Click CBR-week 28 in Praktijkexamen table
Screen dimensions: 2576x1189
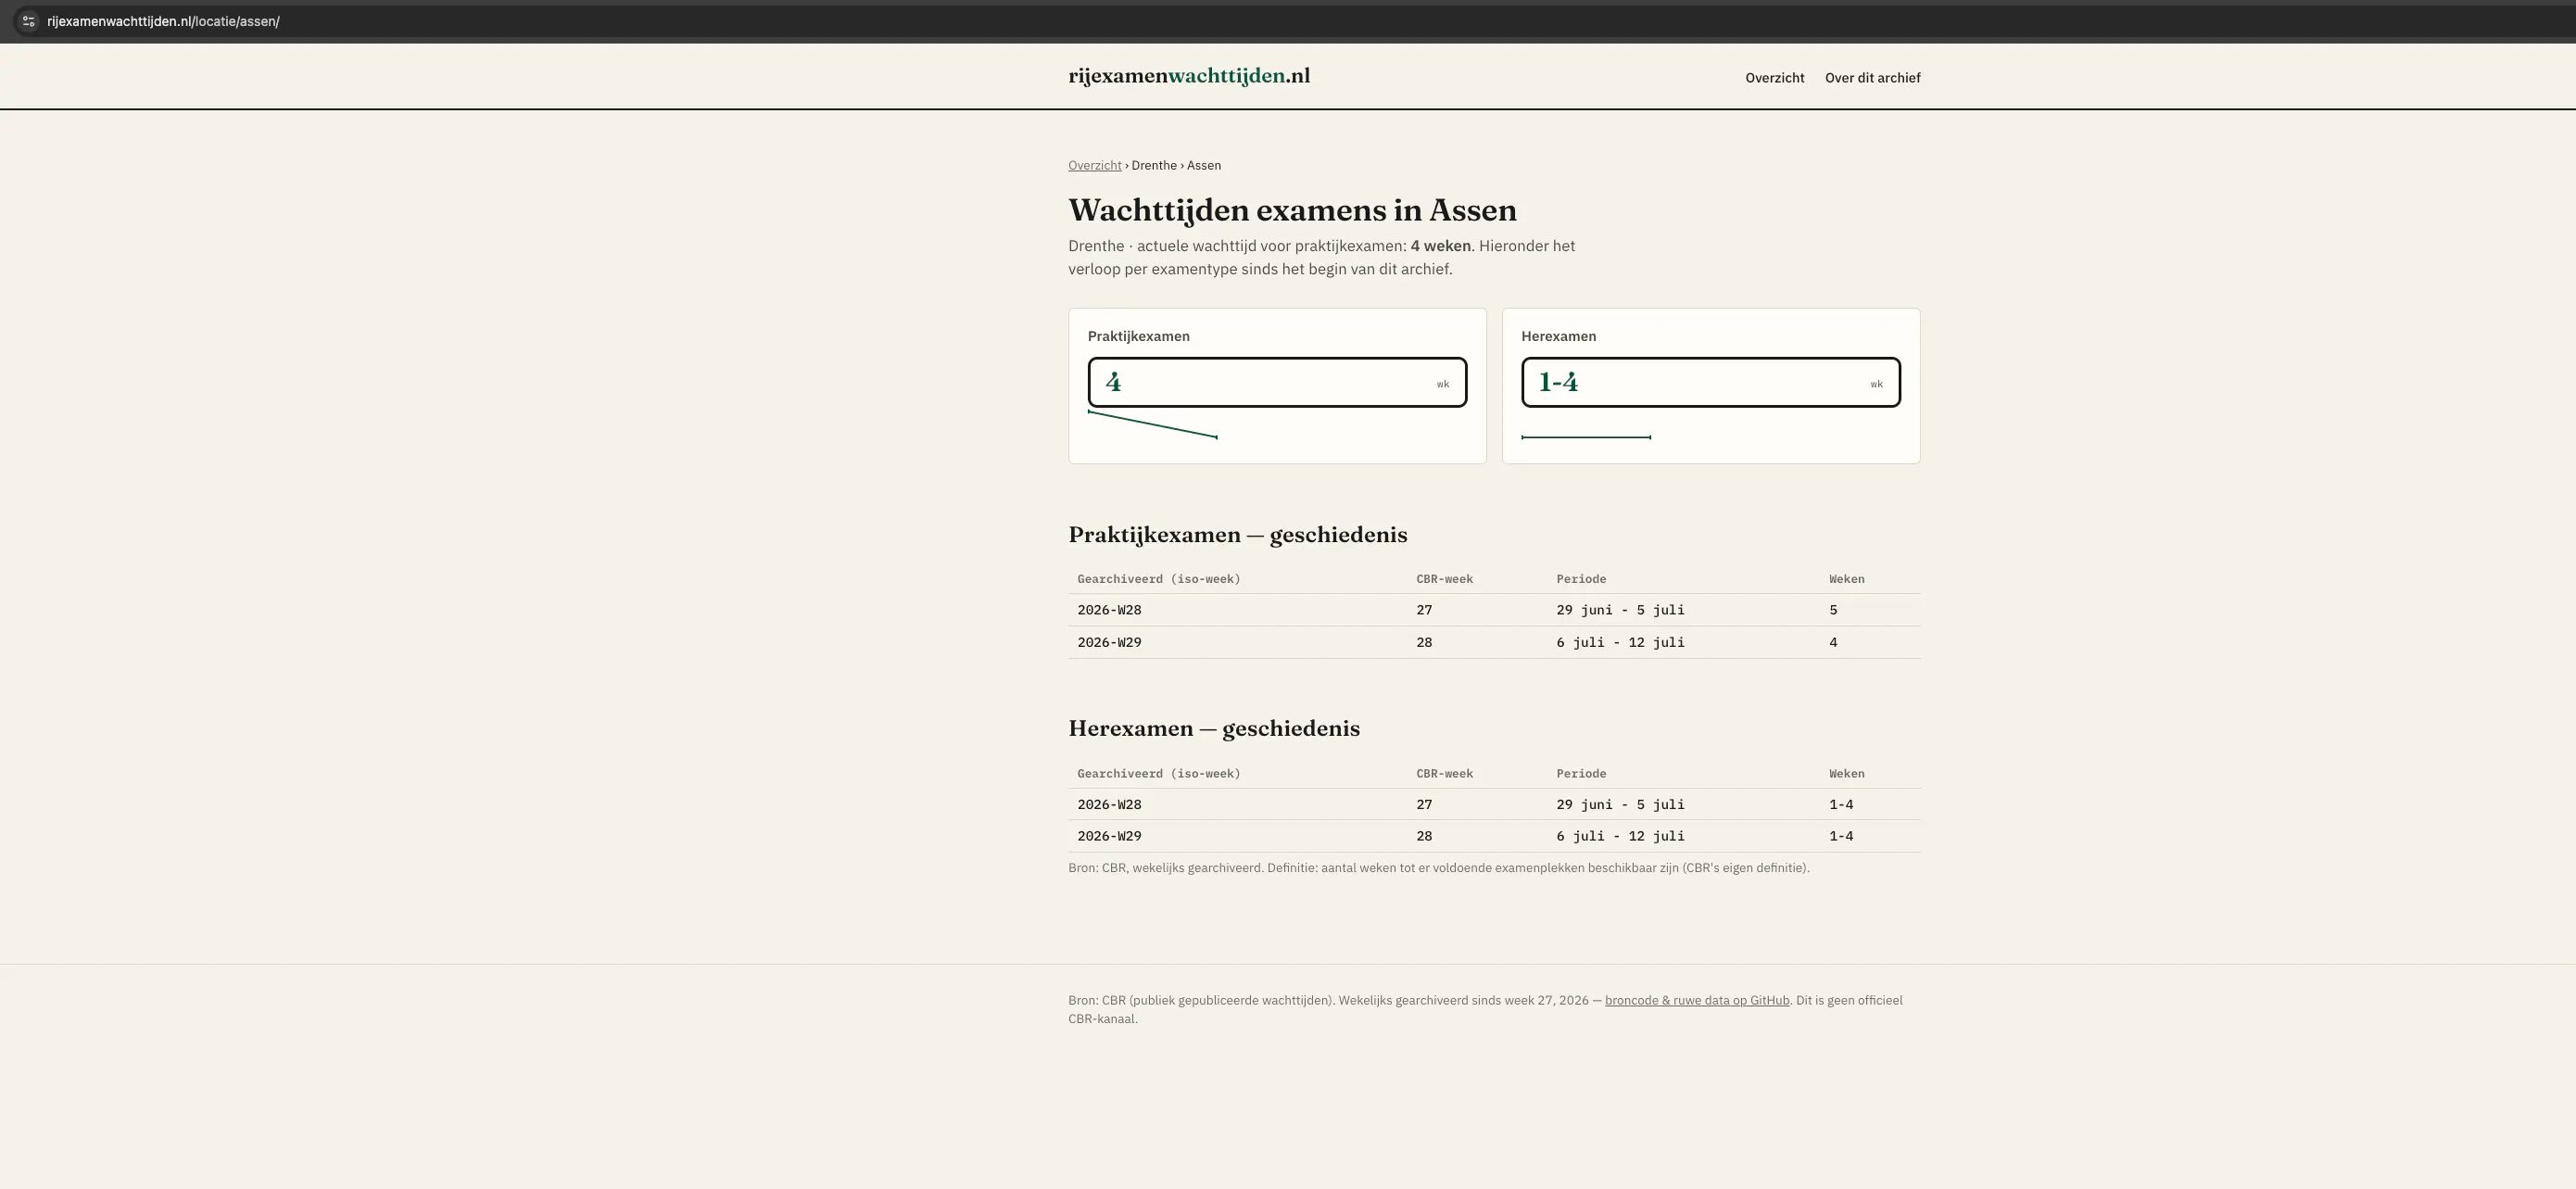[1424, 642]
